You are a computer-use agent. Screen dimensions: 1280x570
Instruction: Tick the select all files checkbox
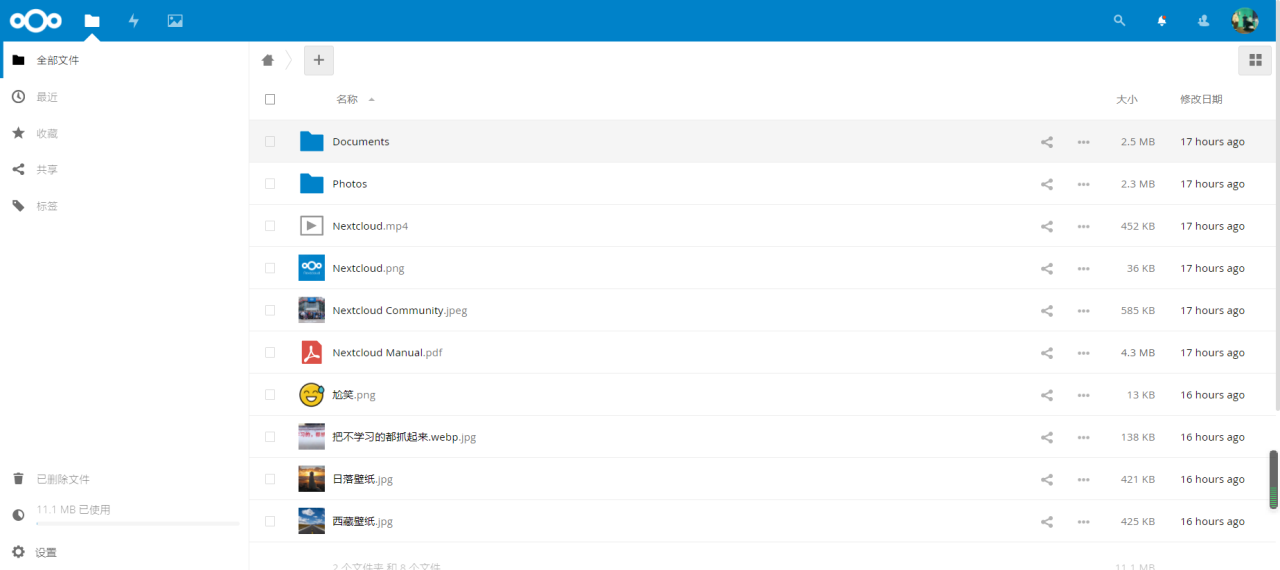(x=270, y=99)
